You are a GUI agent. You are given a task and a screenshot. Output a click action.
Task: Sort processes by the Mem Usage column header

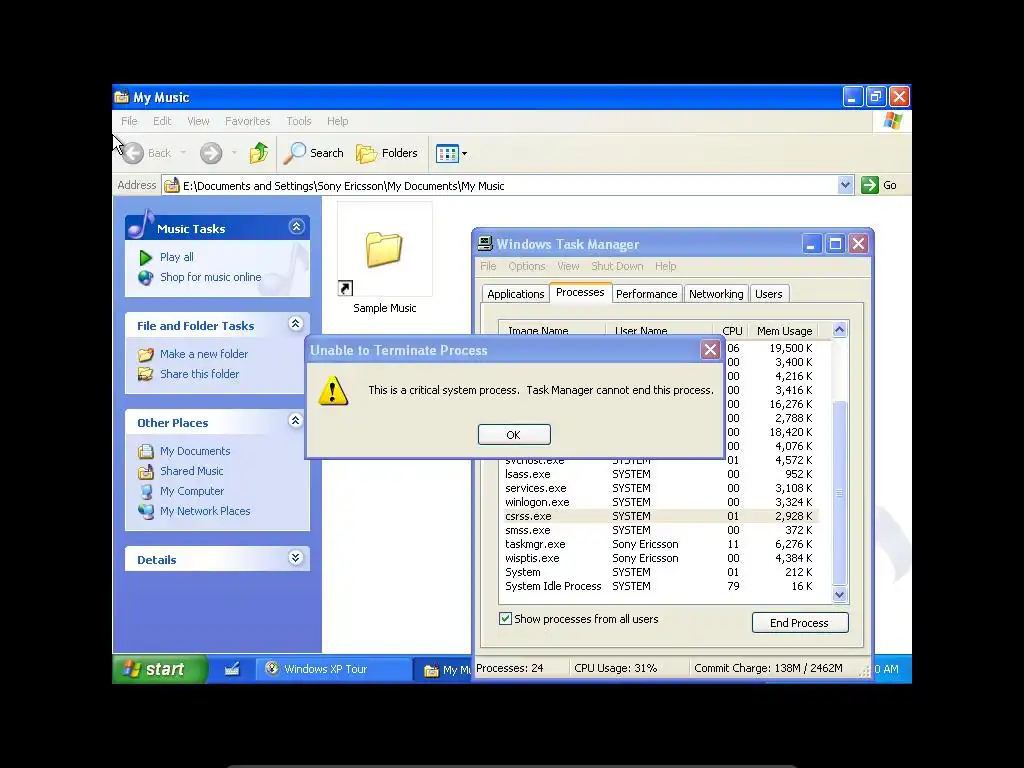(784, 330)
